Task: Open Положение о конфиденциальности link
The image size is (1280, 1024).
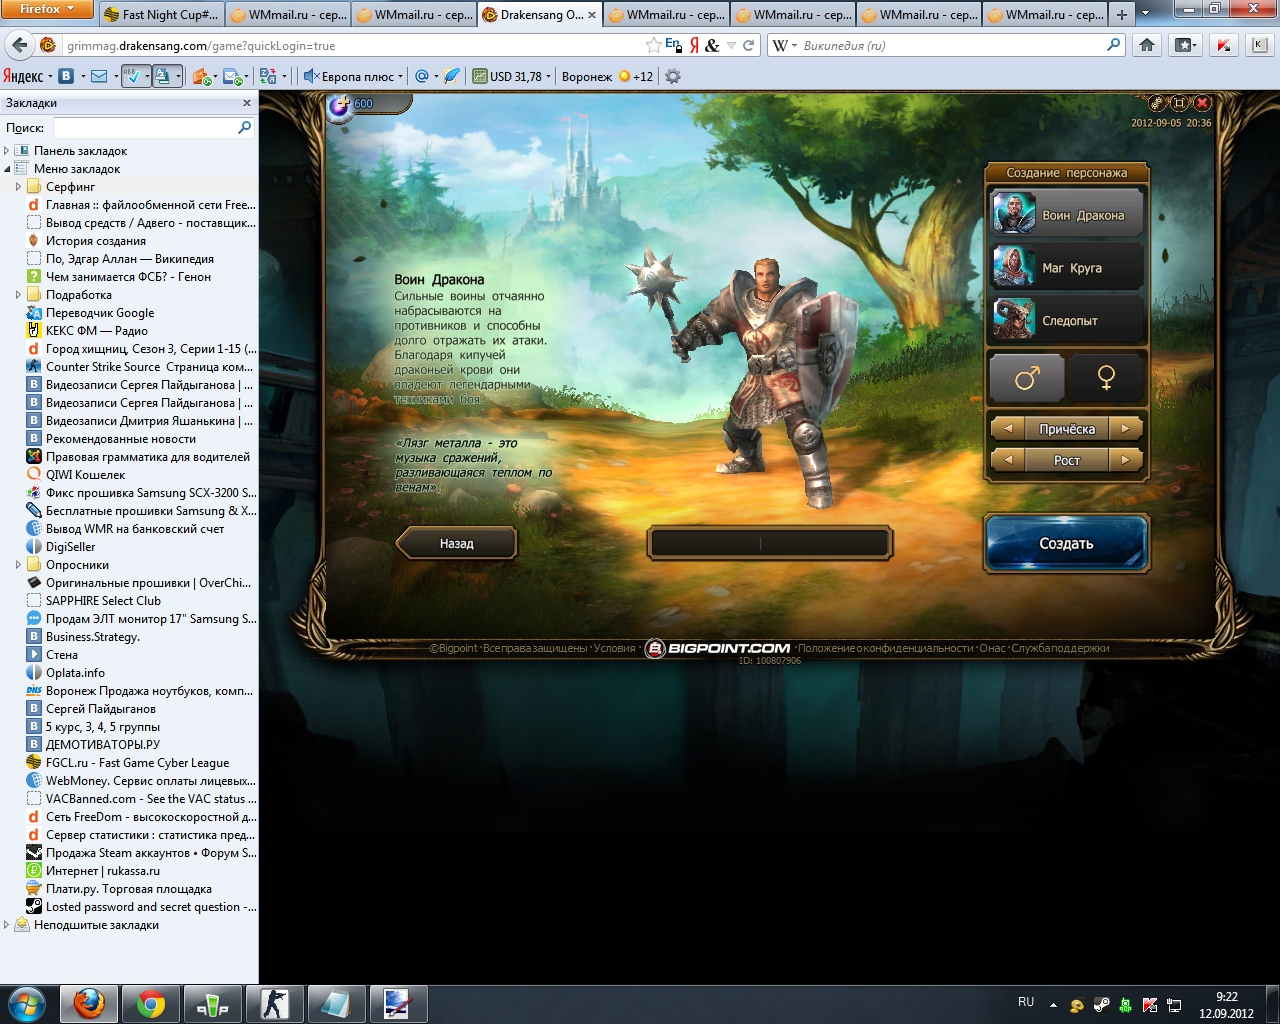Action: pyautogui.click(x=885, y=648)
